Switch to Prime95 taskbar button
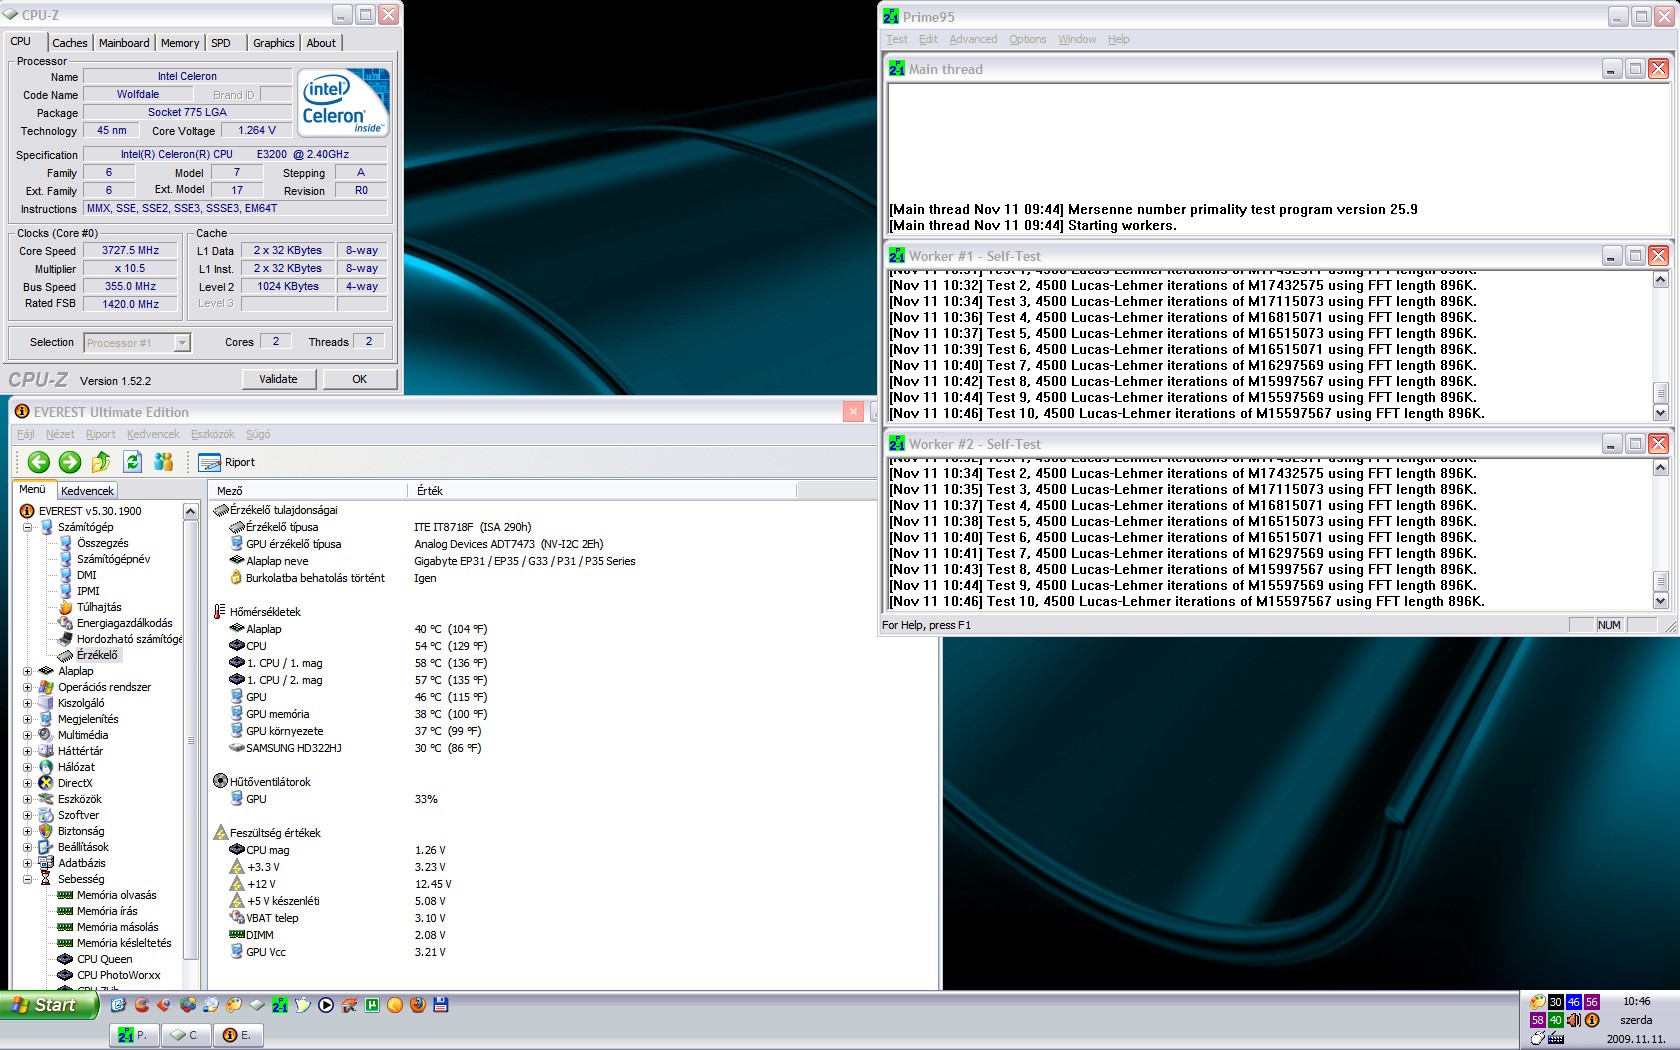Viewport: 1680px width, 1050px height. click(135, 1035)
